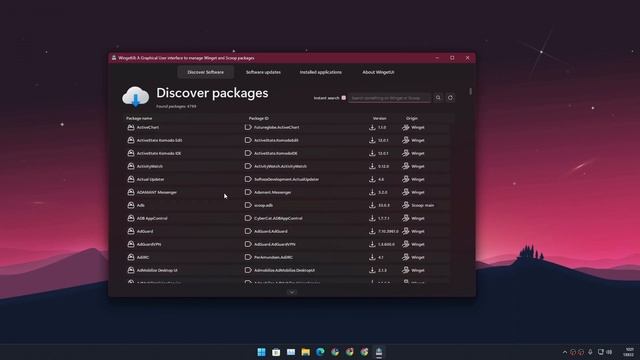This screenshot has width=640, height=360.
Task: Select the ActiveState Komodo Edit package name
Action: (x=159, y=140)
